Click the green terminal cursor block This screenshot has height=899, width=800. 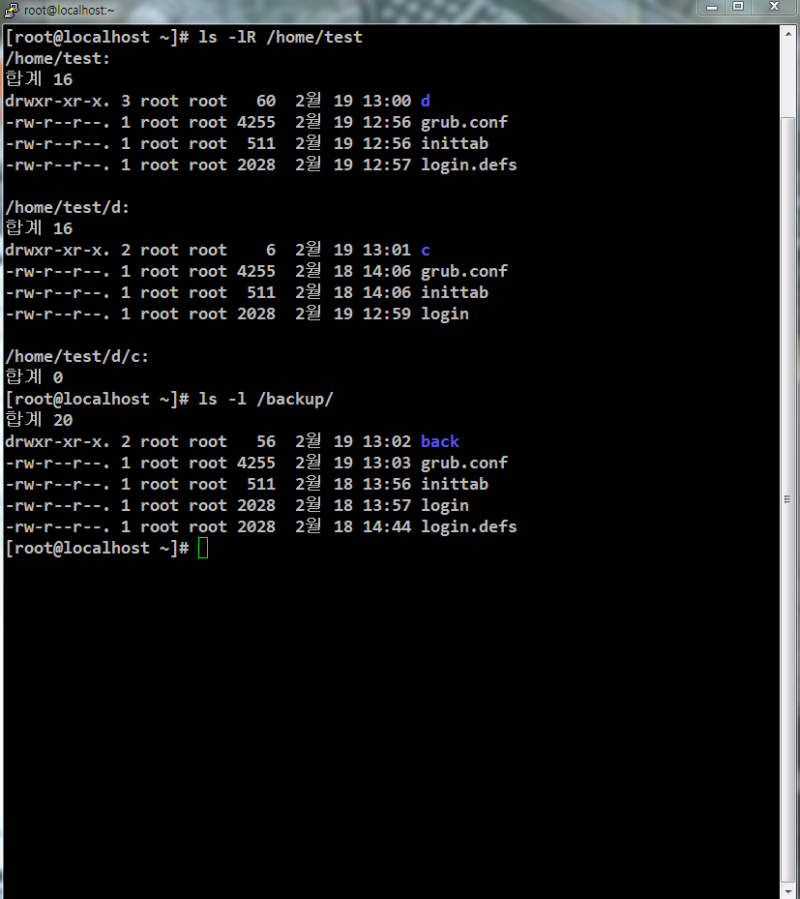pos(203,548)
